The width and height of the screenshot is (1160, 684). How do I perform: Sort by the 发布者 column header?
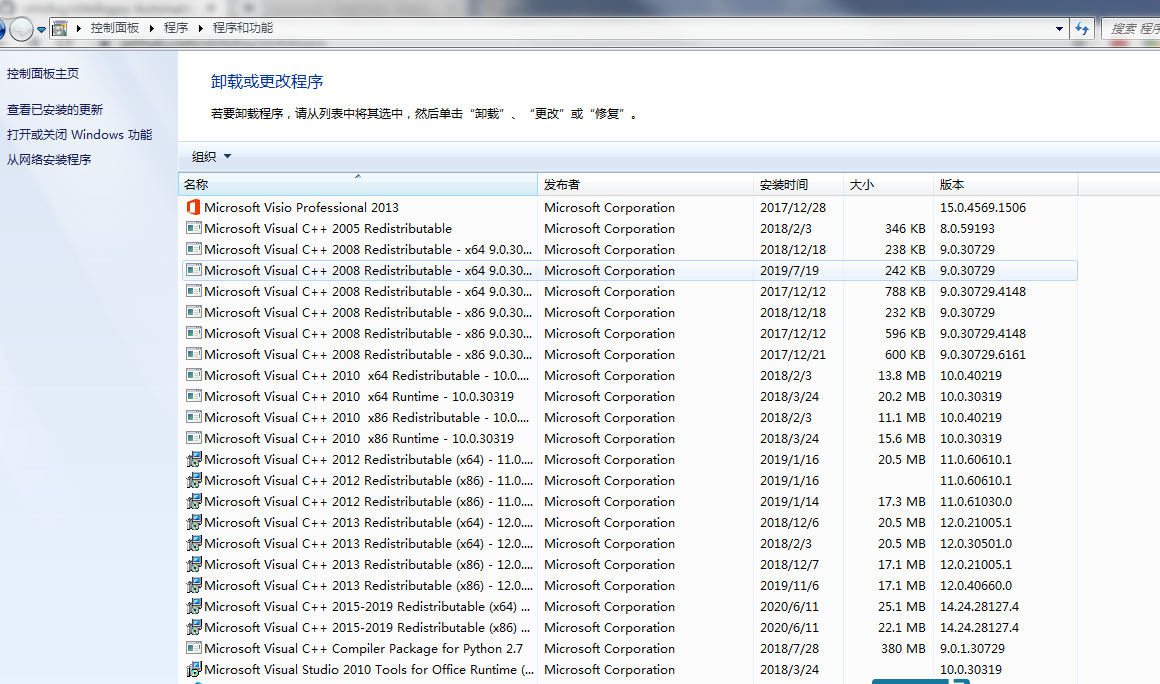coord(645,184)
